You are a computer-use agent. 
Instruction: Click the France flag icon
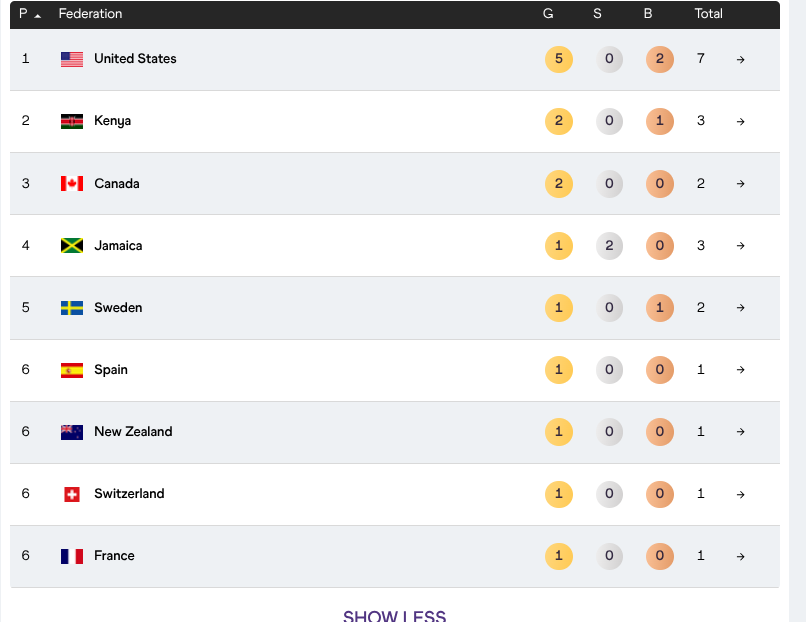click(72, 556)
